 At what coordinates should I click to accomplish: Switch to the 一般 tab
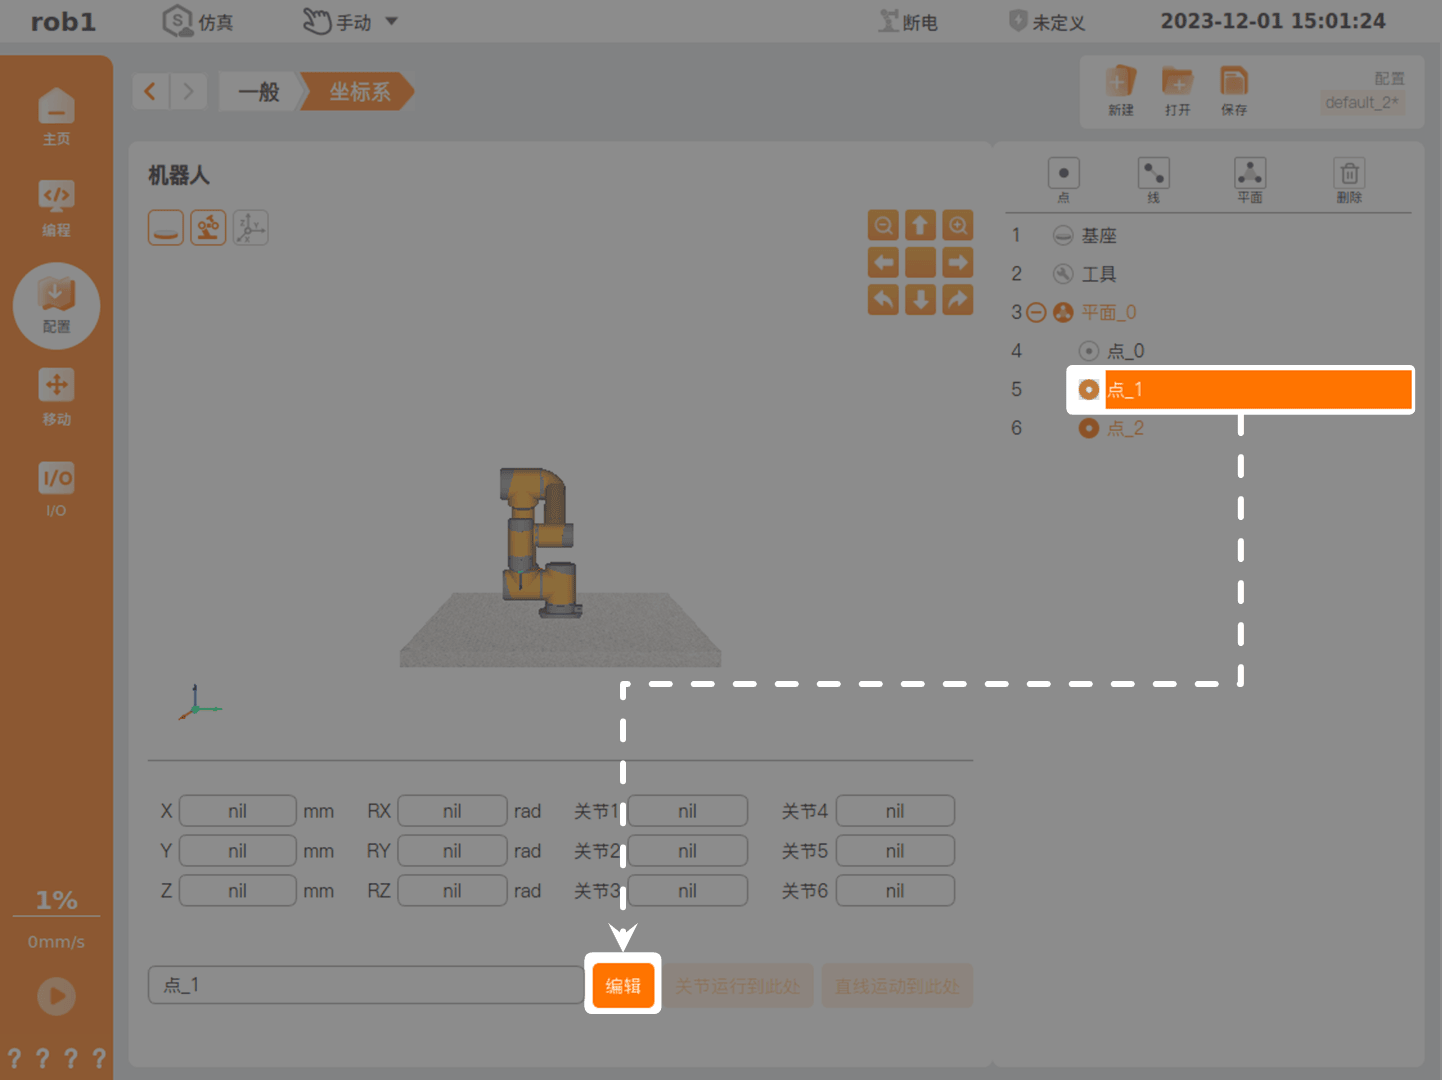259,92
